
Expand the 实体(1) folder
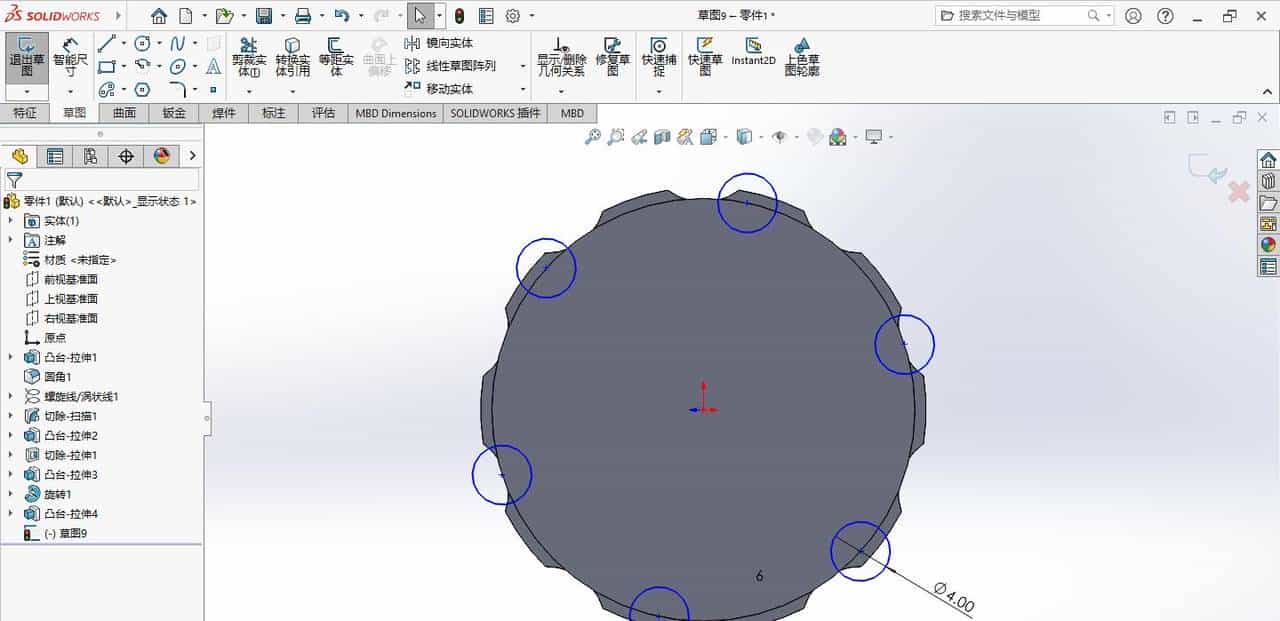[10, 221]
